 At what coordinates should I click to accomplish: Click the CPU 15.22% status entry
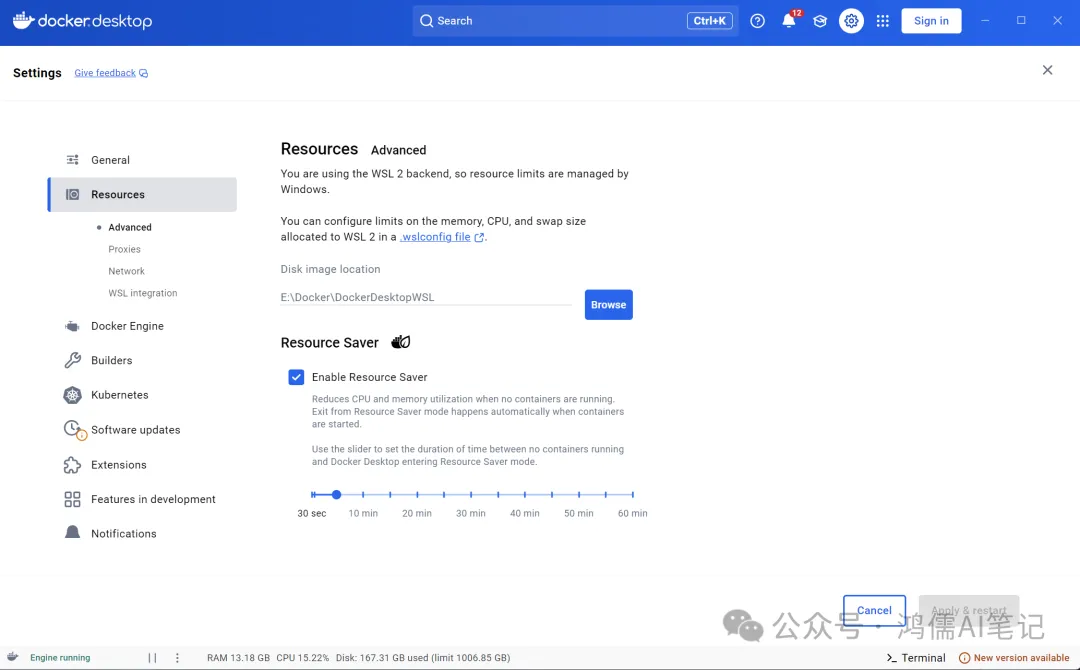(302, 658)
